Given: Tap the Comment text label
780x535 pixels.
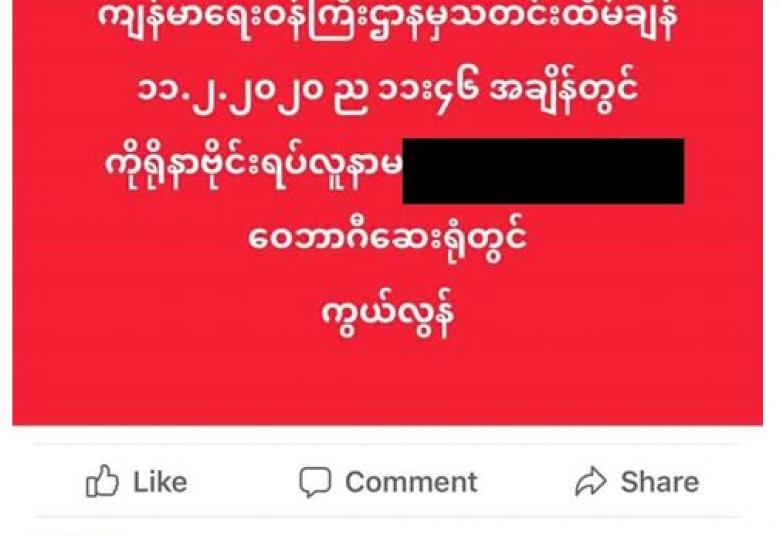Looking at the screenshot, I should [411, 482].
